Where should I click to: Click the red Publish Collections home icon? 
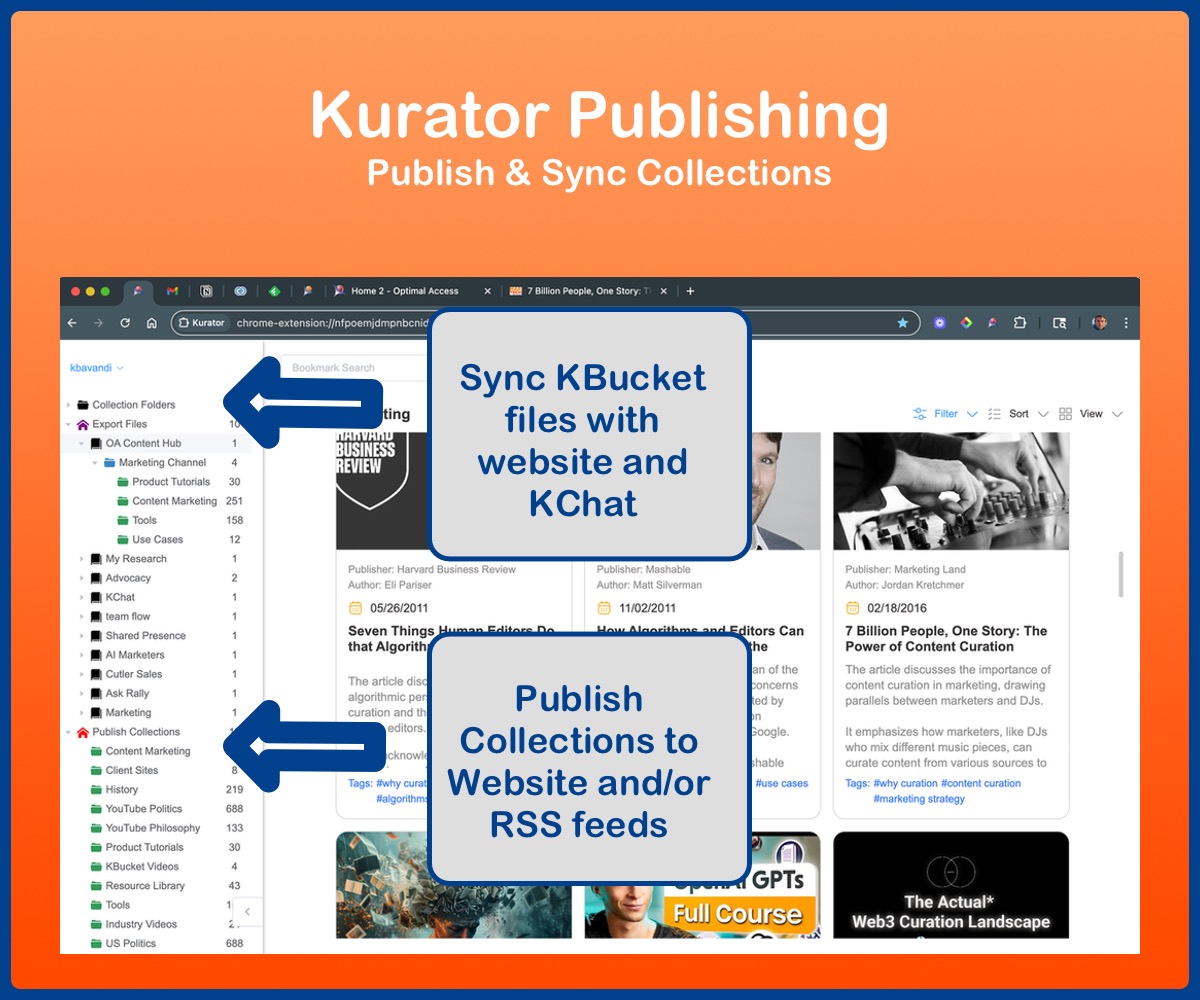(x=82, y=732)
